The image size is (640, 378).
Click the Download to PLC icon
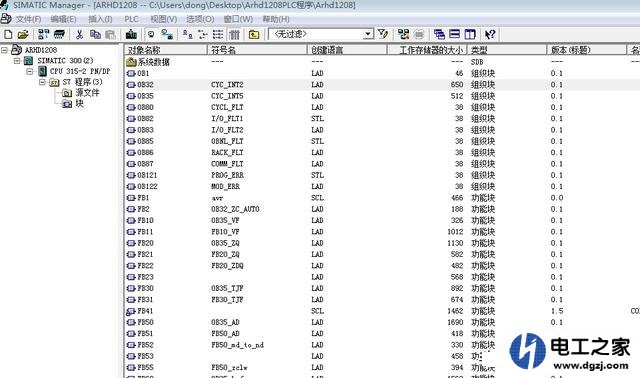click(x=131, y=35)
